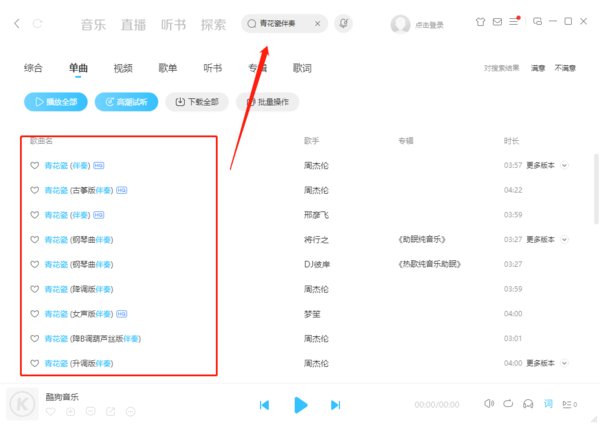
Task: Rate search results as 满意
Action: [538, 68]
